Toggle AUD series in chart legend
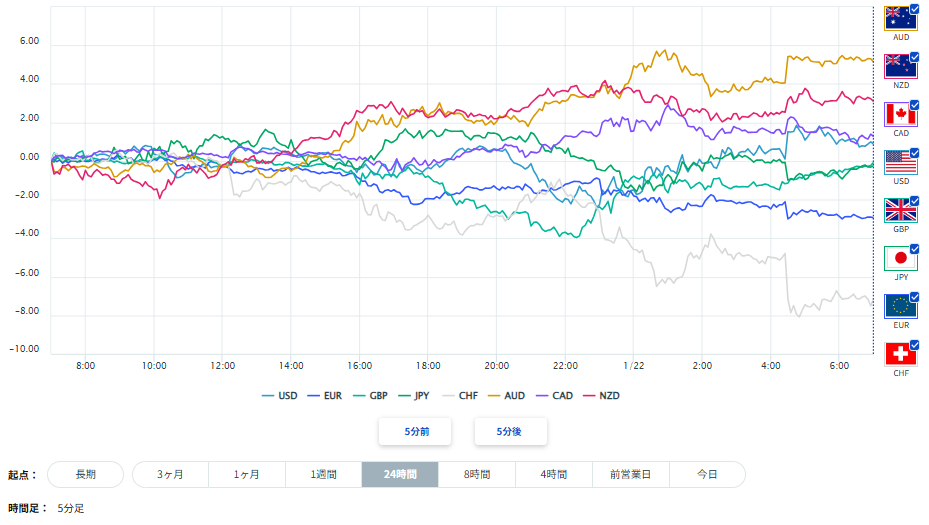Viewport: 929px width, 525px height. (x=507, y=396)
